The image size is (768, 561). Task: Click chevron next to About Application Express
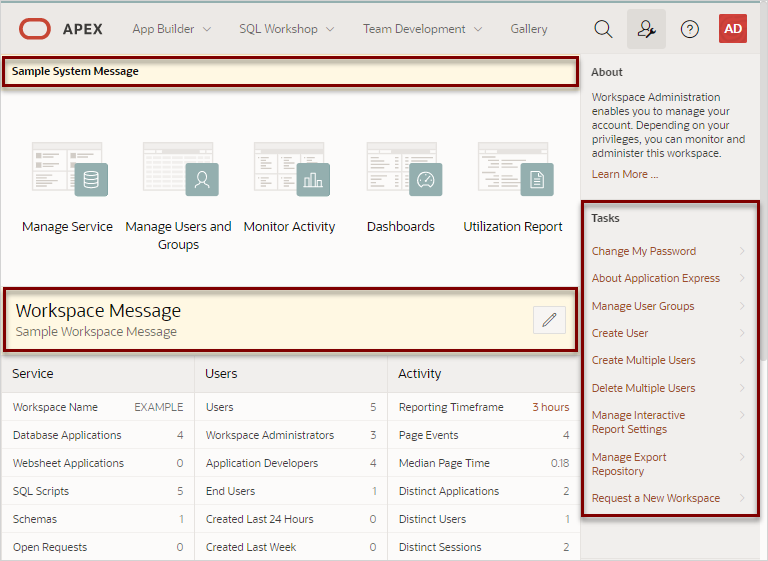[x=742, y=278]
